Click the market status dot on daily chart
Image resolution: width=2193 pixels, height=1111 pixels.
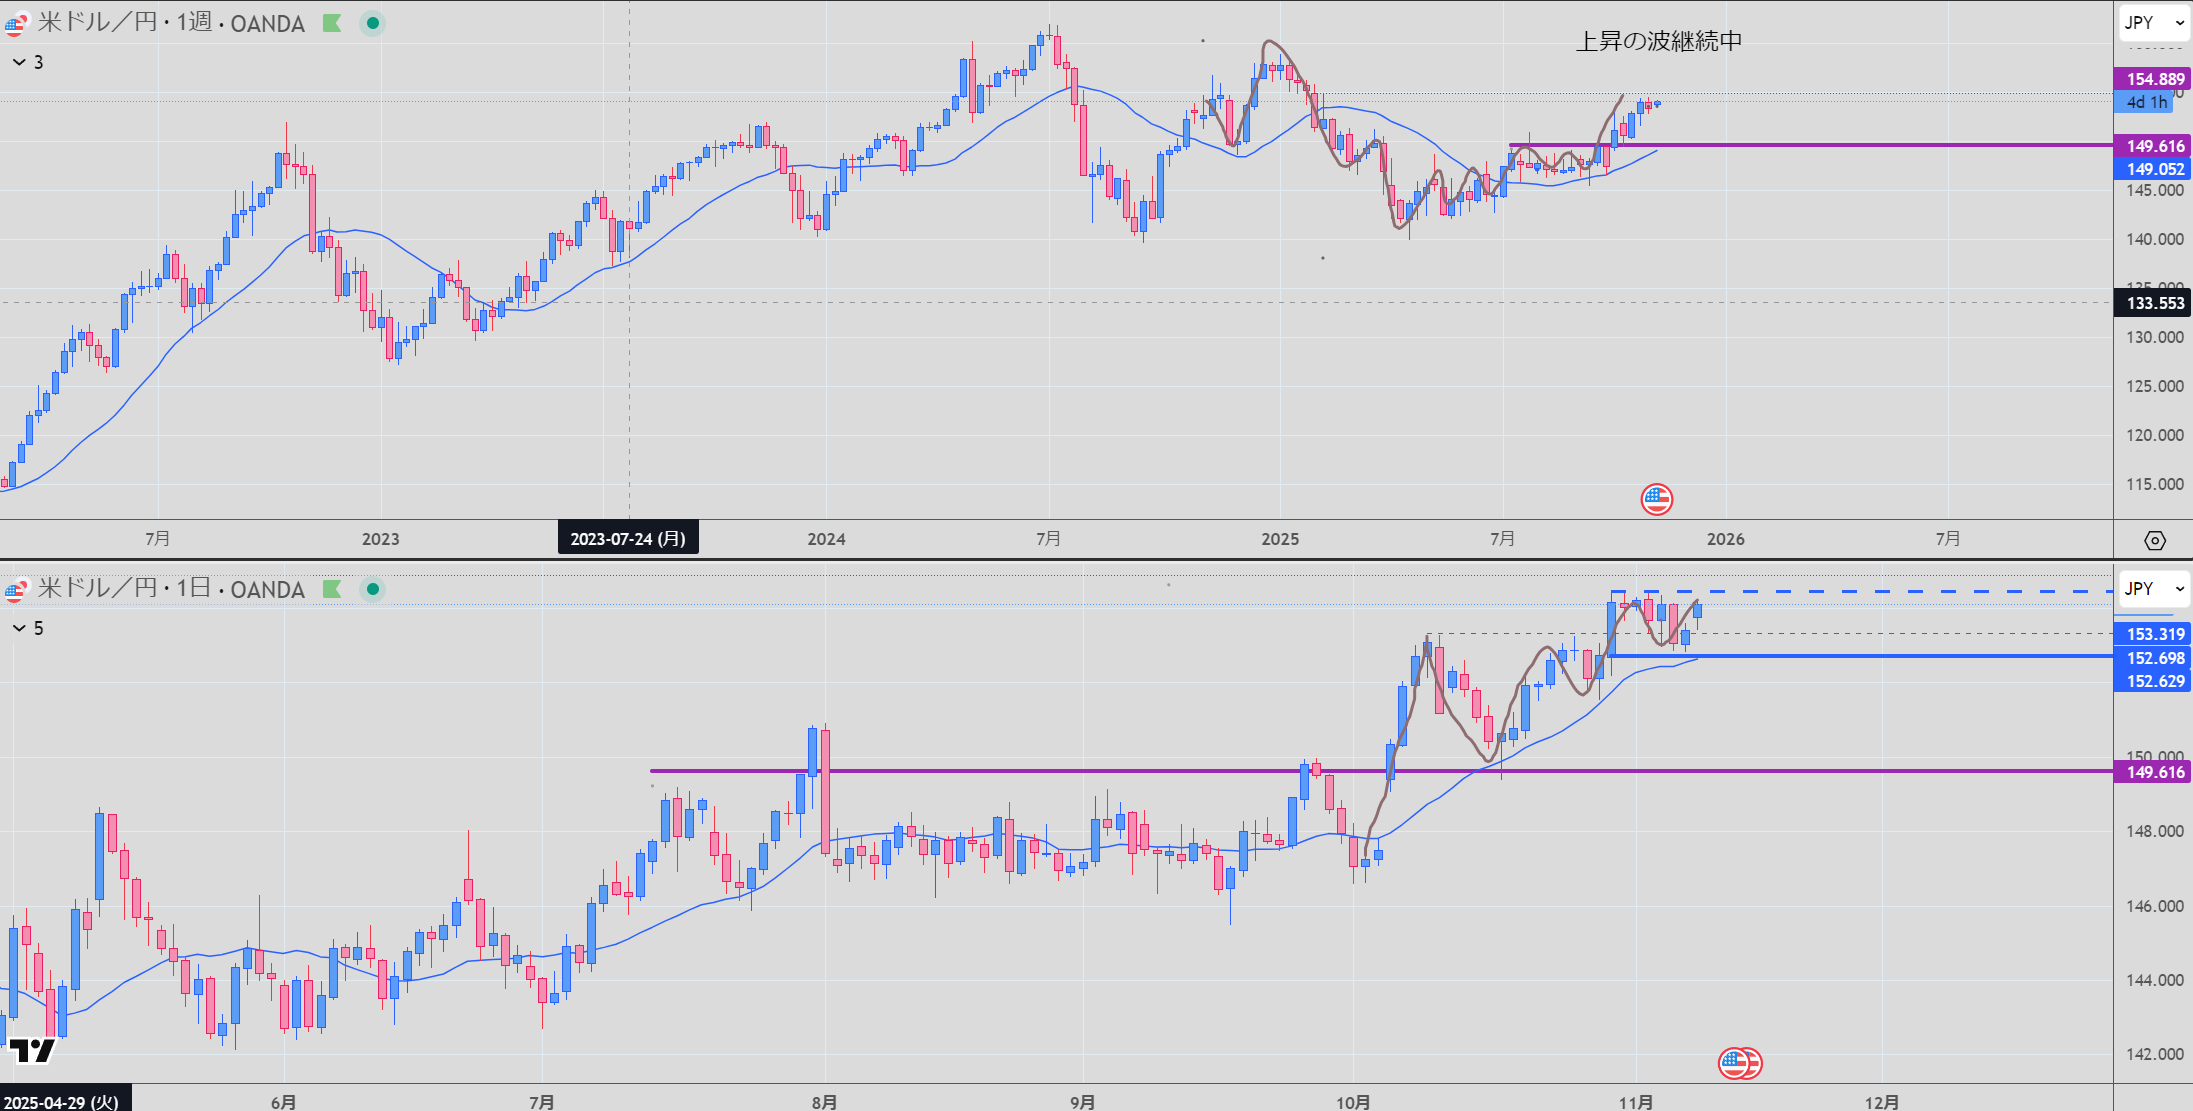[373, 589]
